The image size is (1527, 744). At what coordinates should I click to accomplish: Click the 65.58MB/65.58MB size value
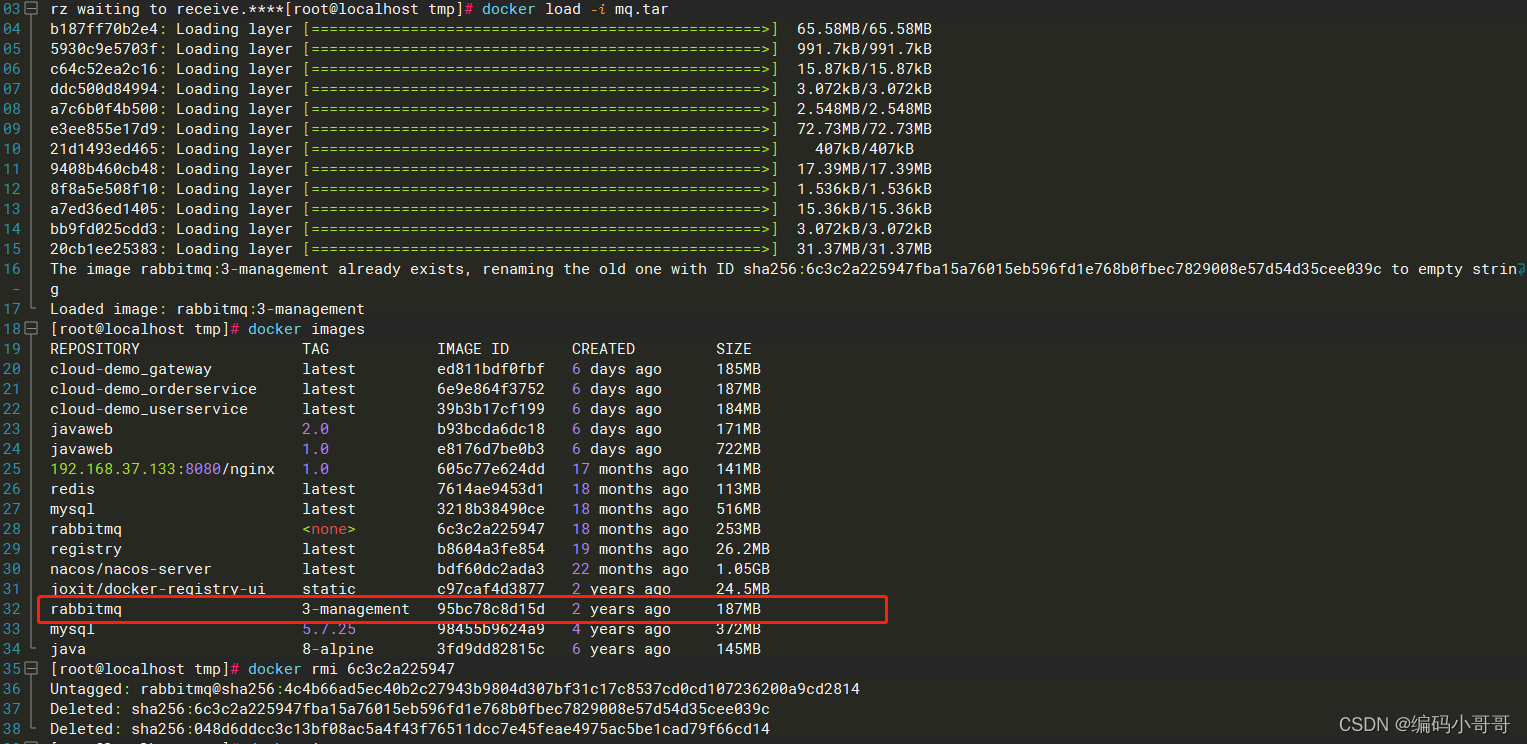tap(864, 29)
